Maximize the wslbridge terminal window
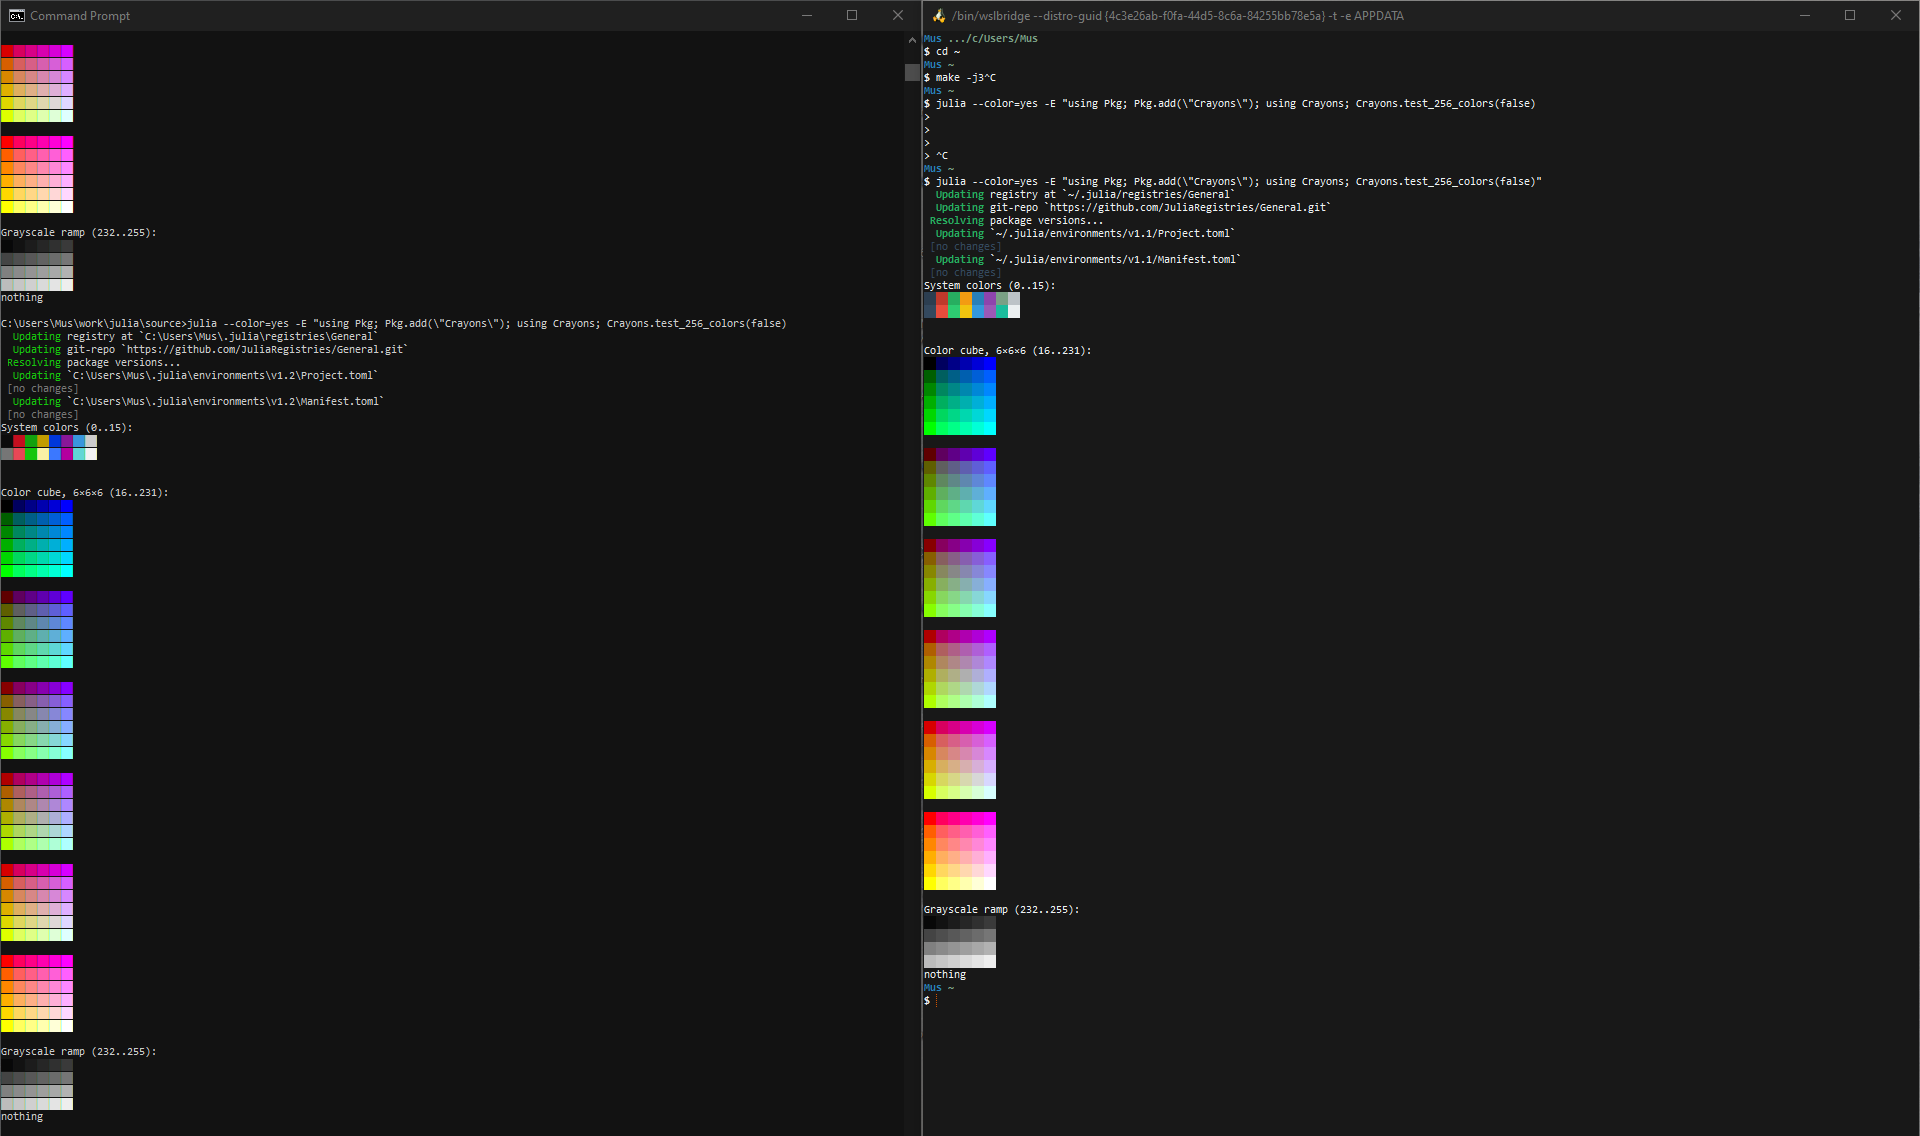Viewport: 1920px width, 1136px height. tap(1850, 15)
